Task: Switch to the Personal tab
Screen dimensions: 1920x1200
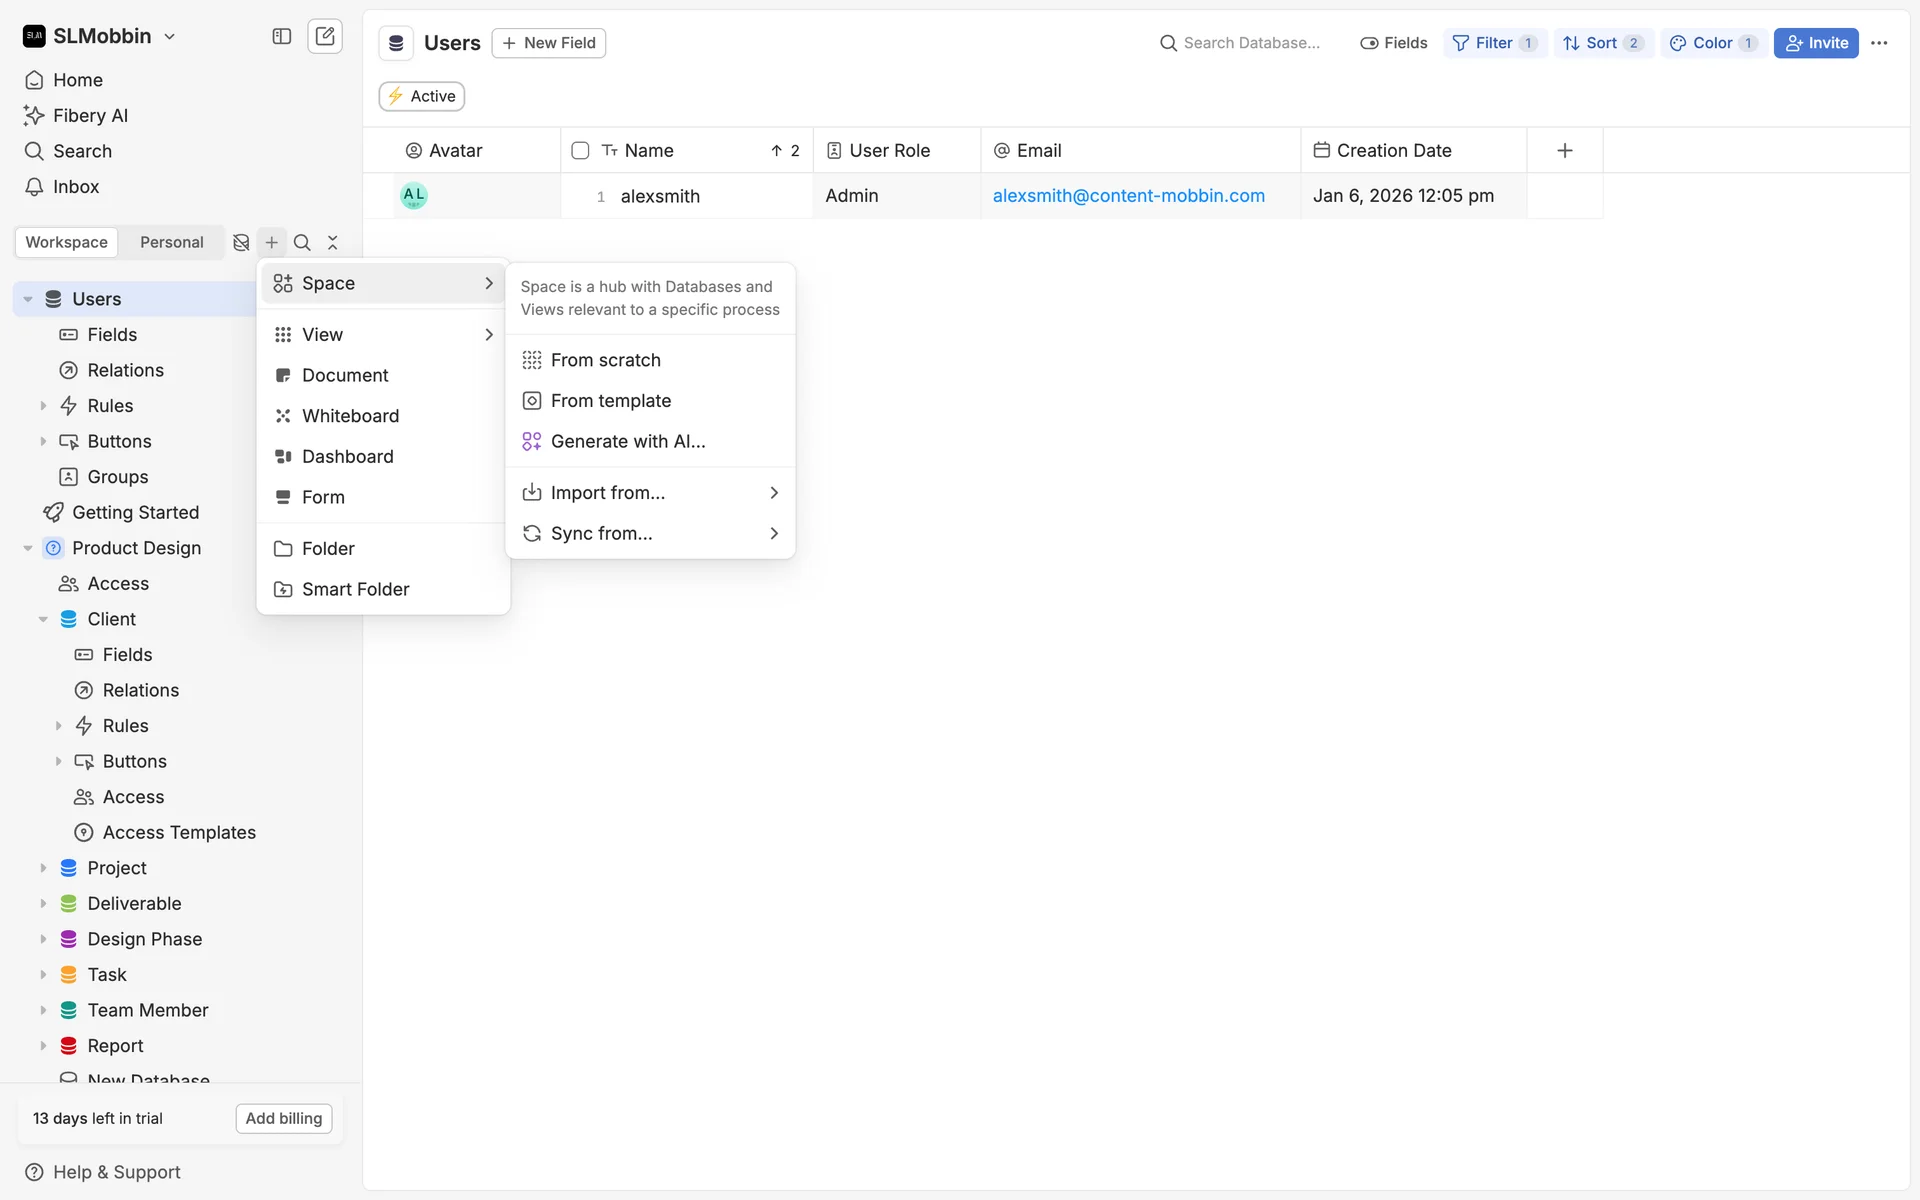Action: point(171,242)
